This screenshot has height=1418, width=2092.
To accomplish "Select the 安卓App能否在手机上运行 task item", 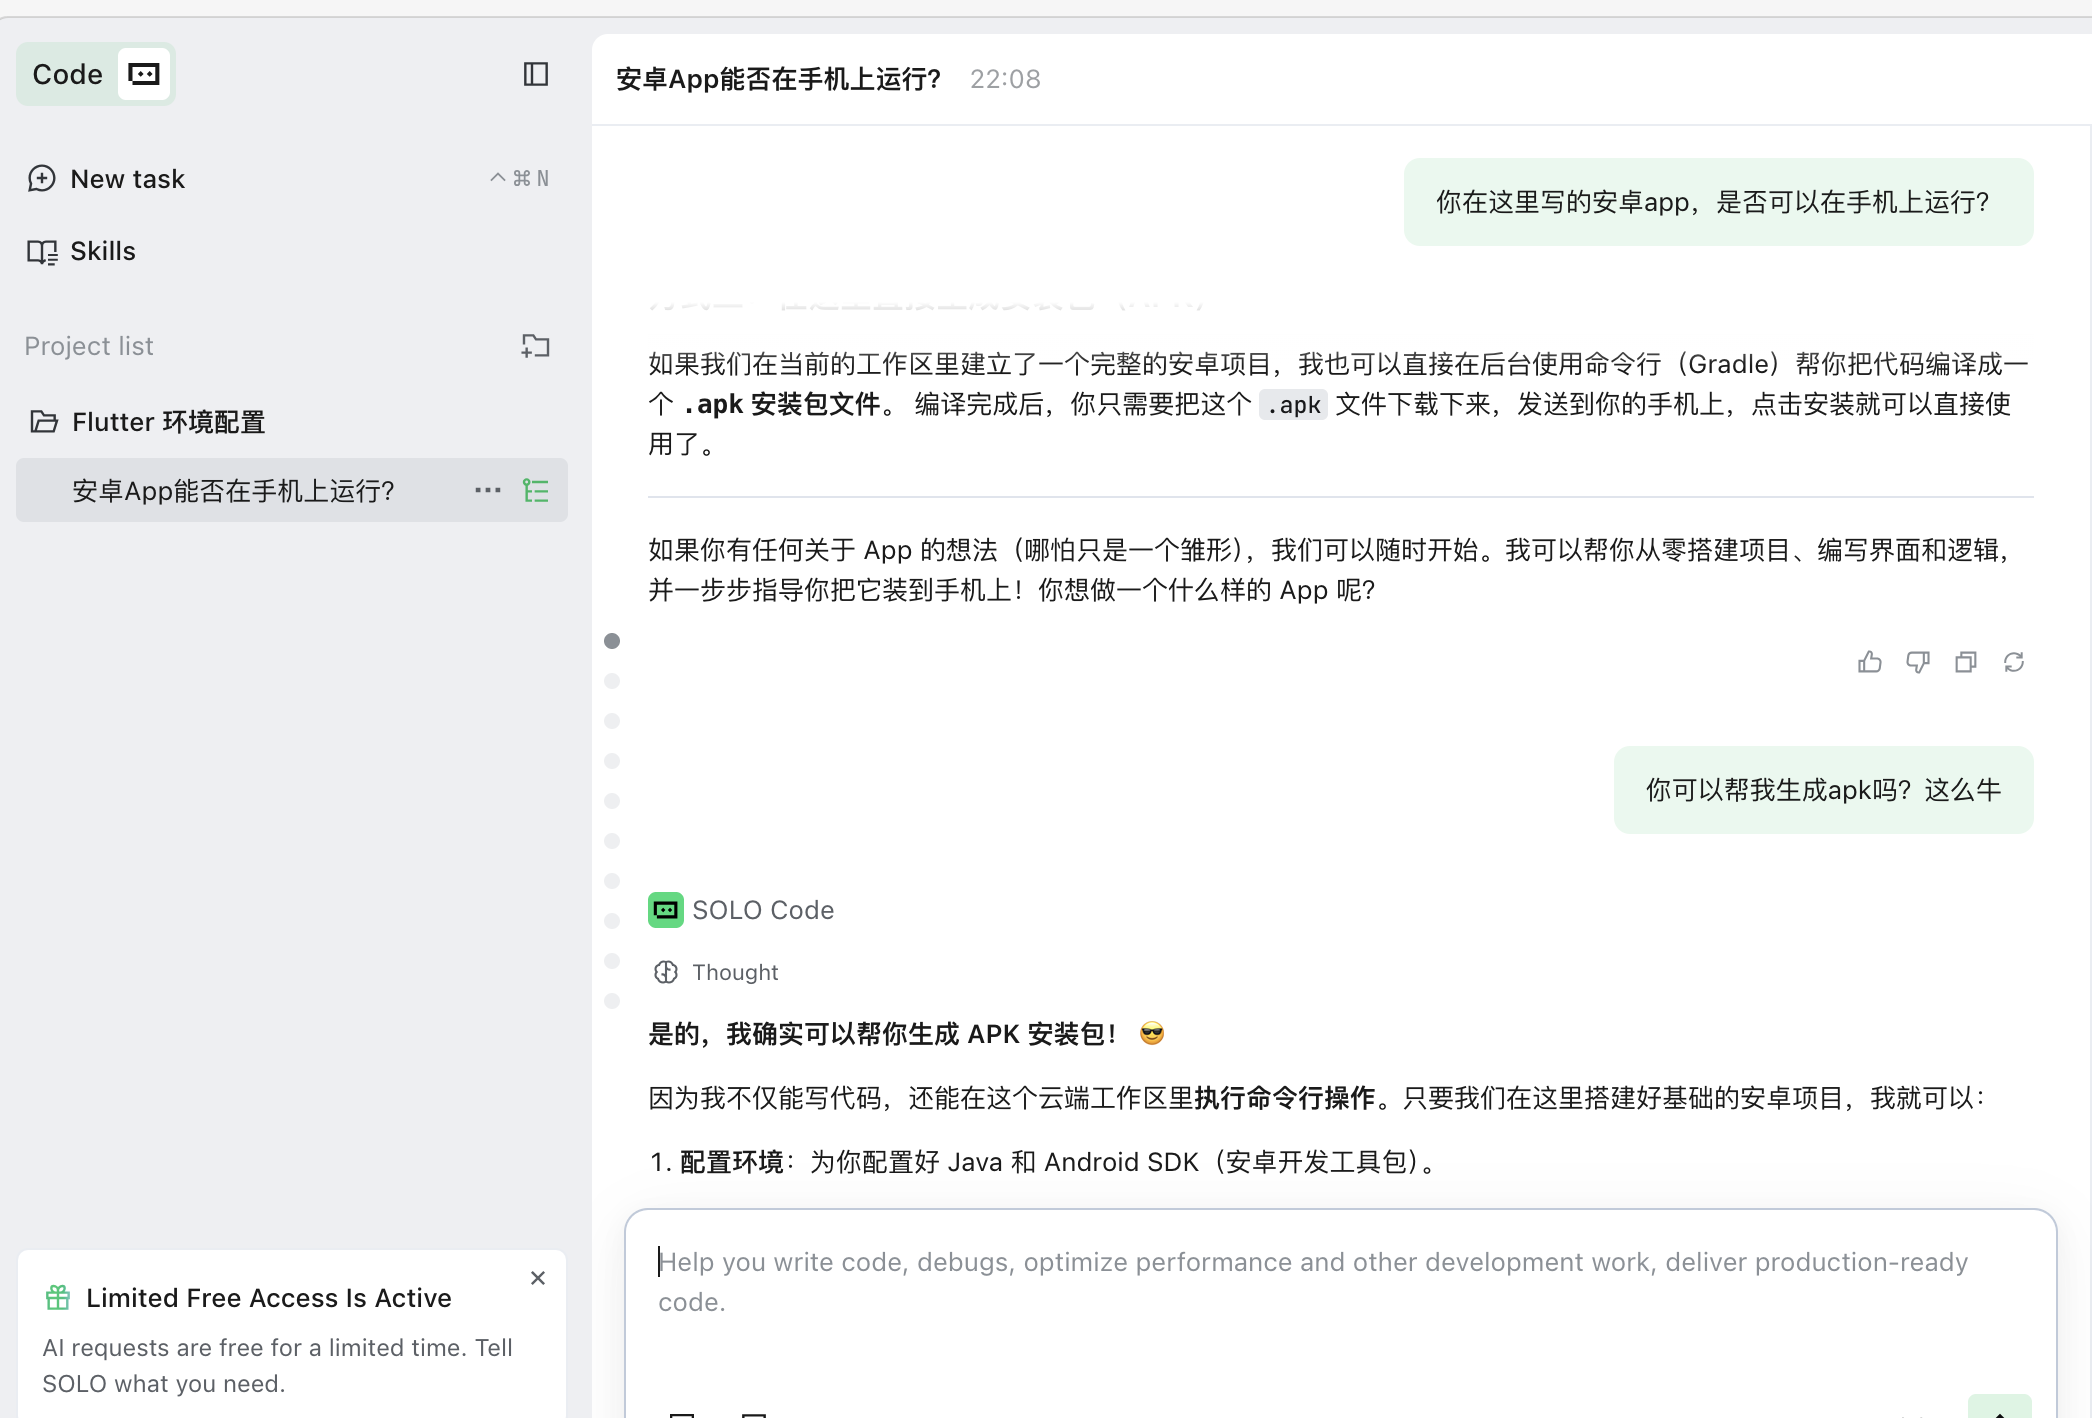I will (234, 490).
